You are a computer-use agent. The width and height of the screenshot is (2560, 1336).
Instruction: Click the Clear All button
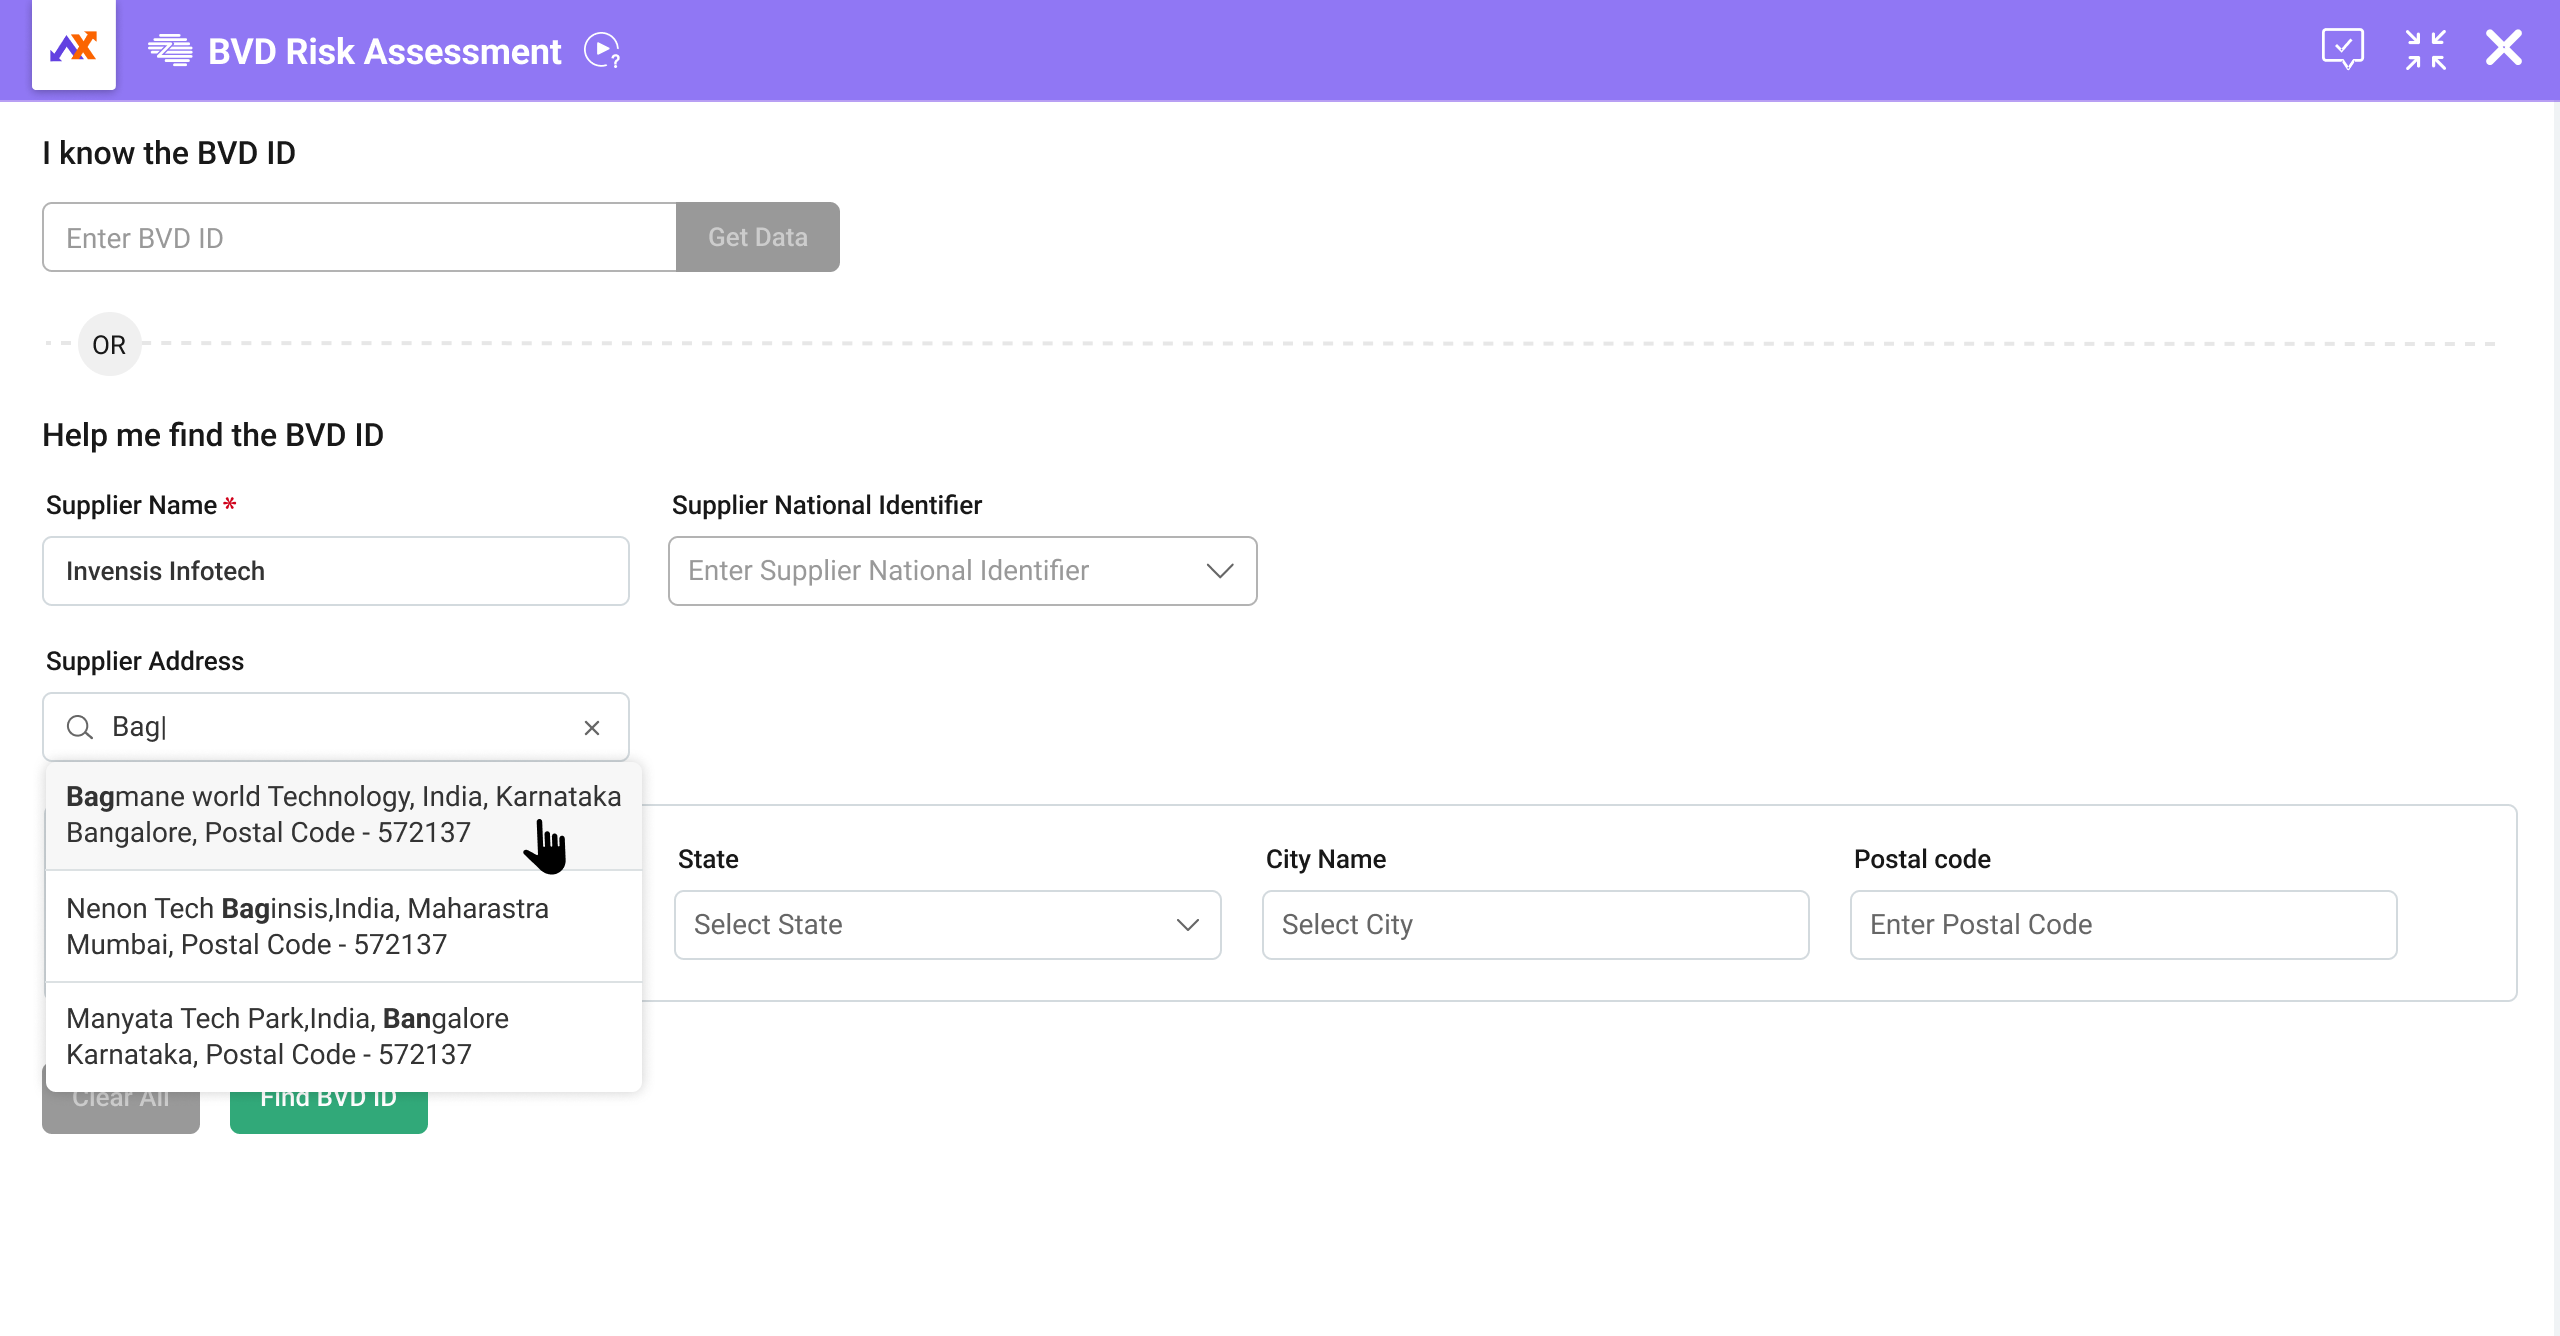pyautogui.click(x=120, y=1112)
